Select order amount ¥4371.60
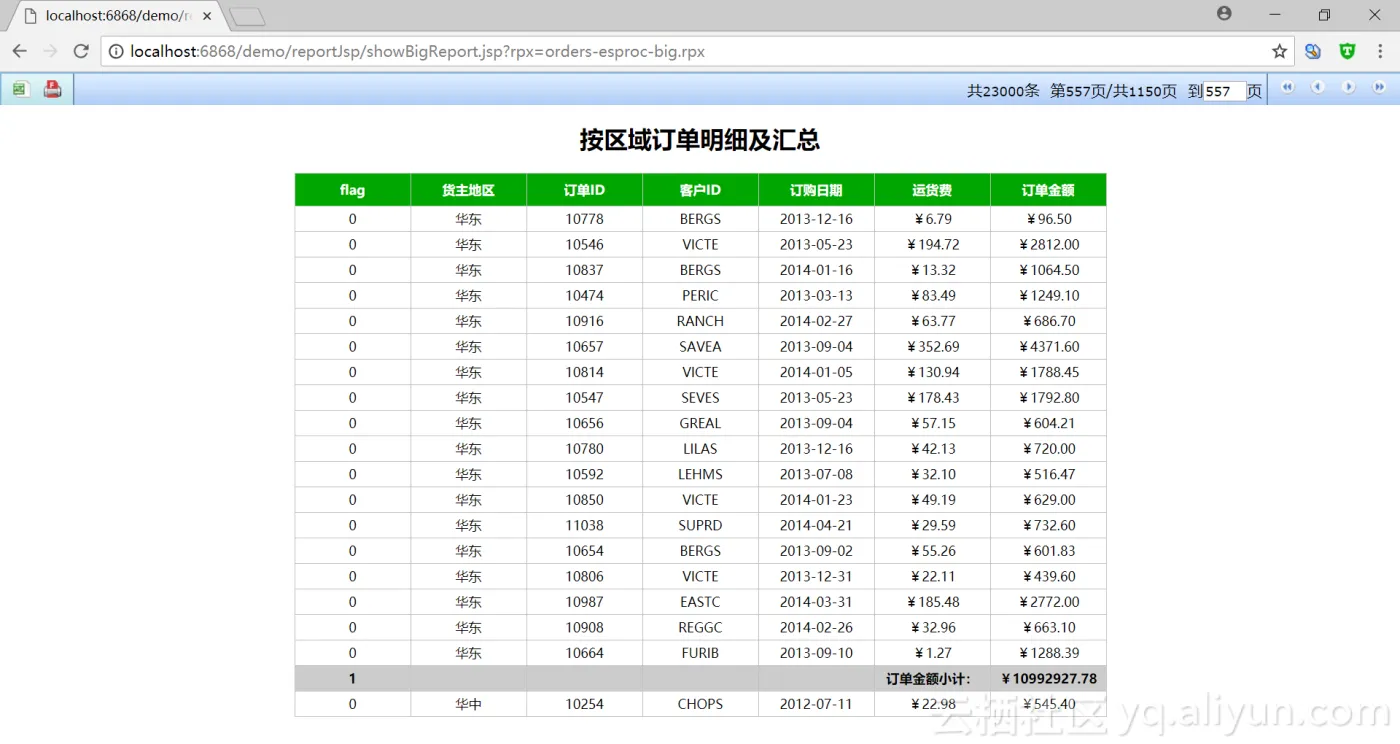The image size is (1400, 744). [x=1048, y=347]
